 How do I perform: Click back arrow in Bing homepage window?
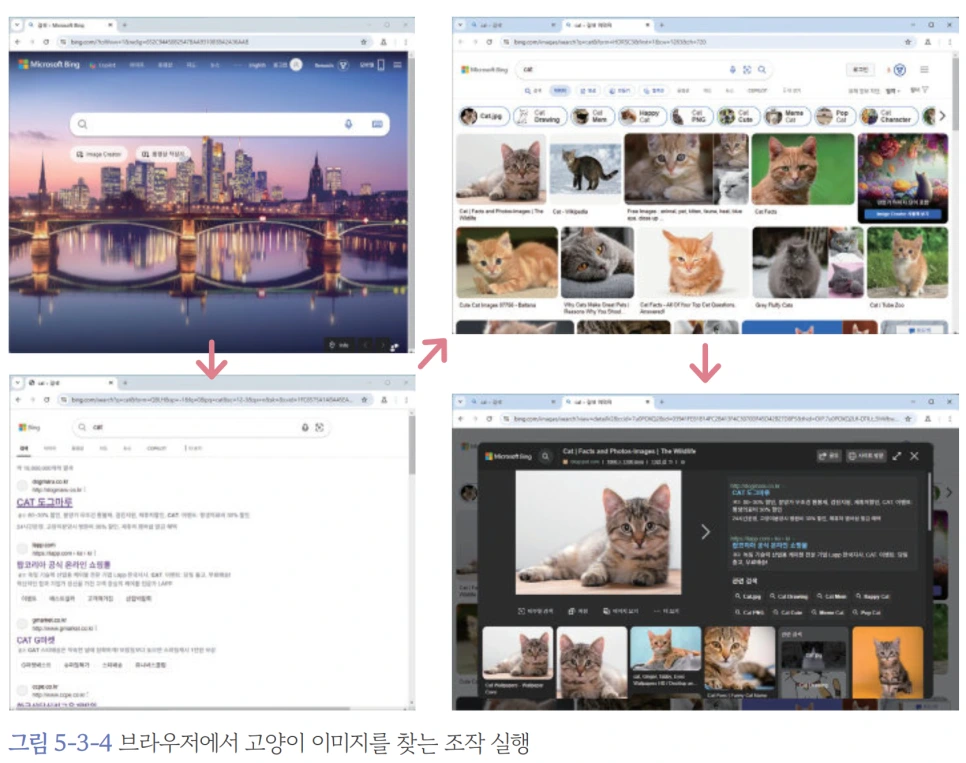18,42
